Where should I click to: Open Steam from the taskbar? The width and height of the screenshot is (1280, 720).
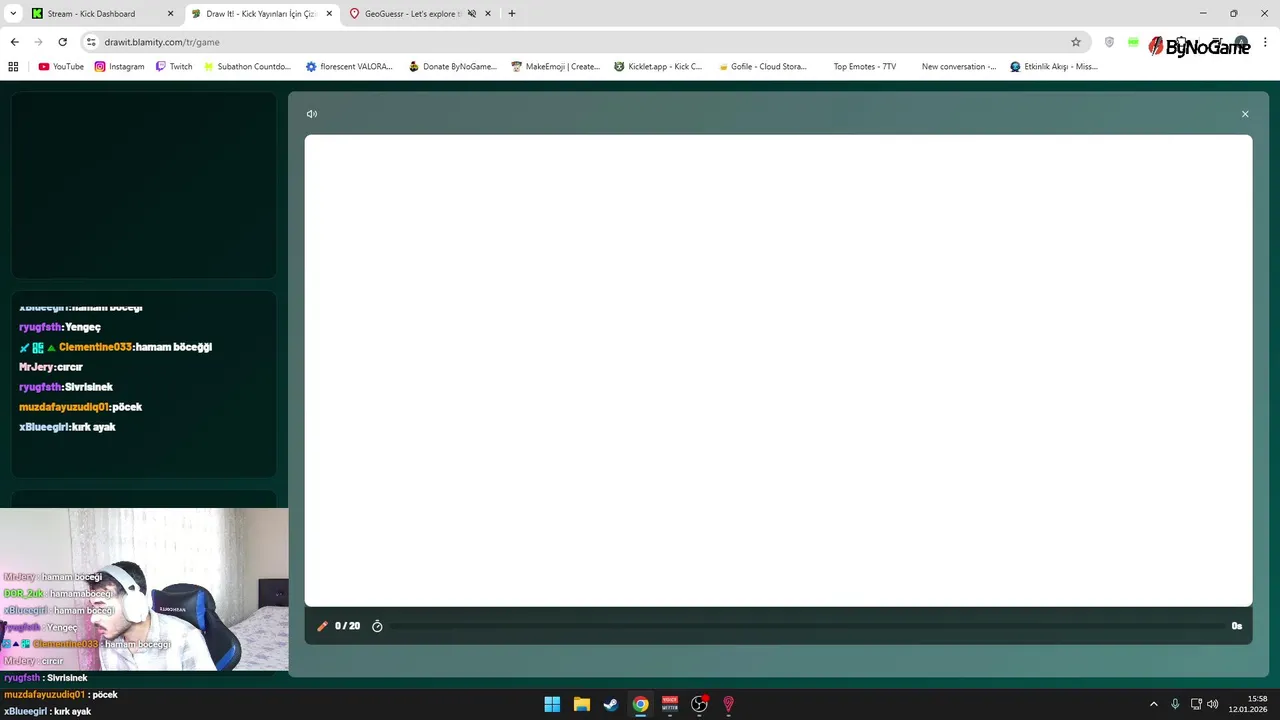[610, 704]
